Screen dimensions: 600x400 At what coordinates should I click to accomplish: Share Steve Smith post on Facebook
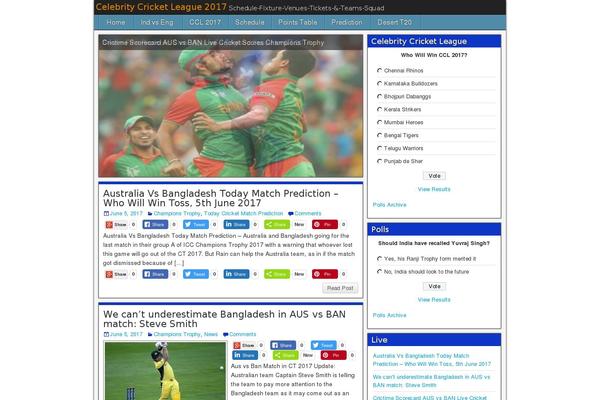coord(283,345)
